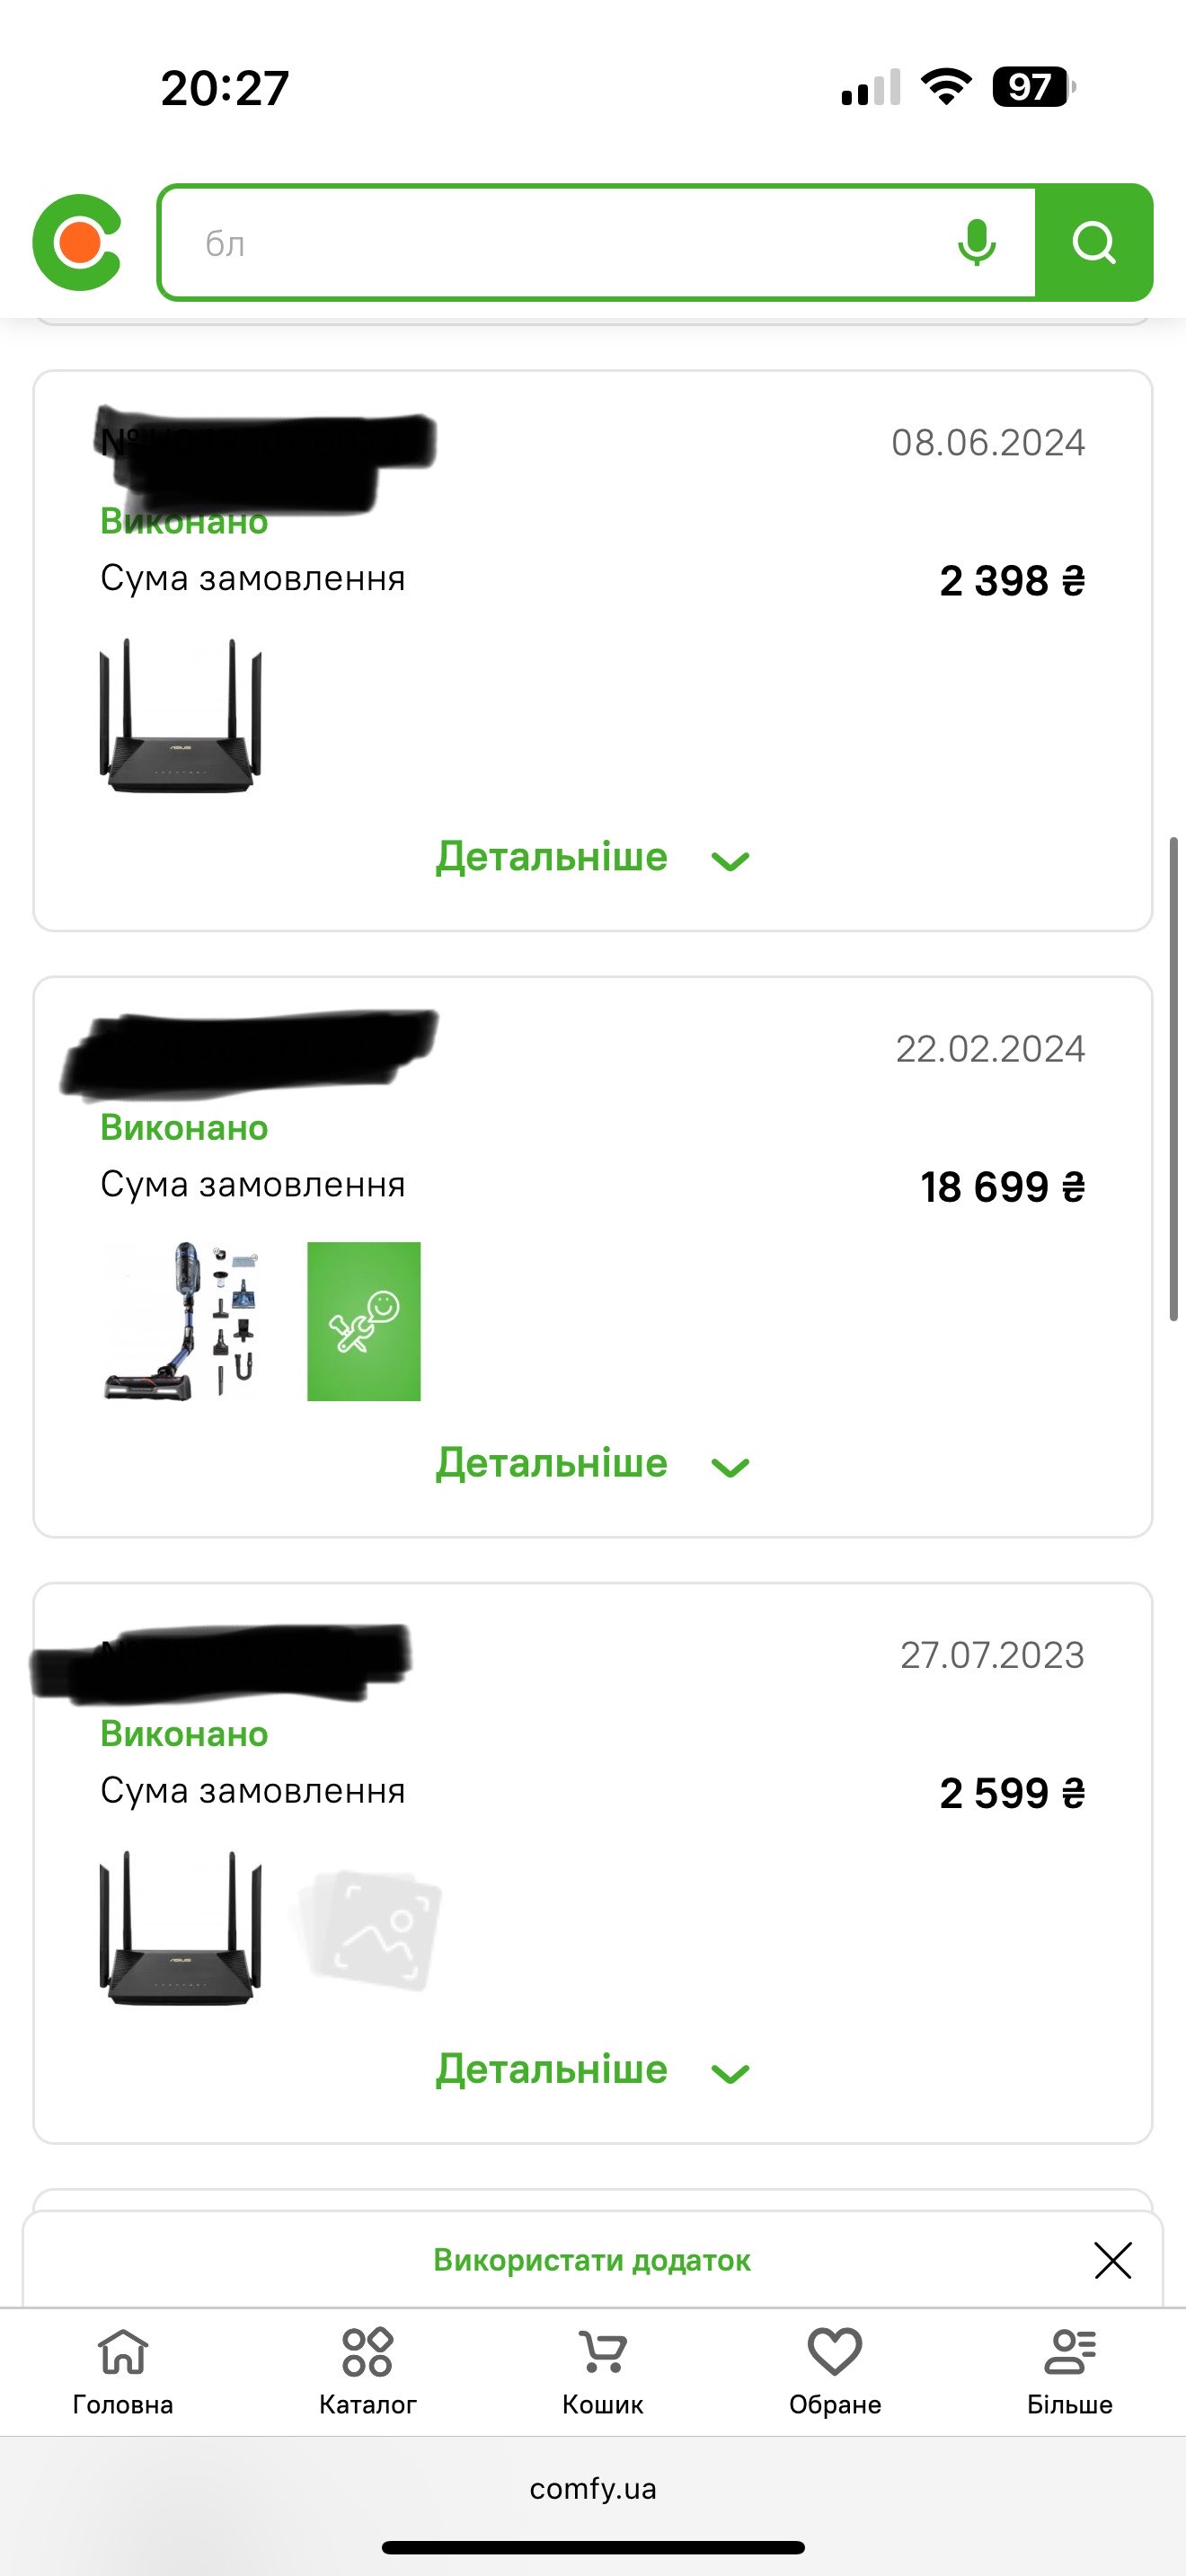1186x2576 pixels.
Task: Go to Обране favorites heart icon
Action: pyautogui.click(x=835, y=2370)
